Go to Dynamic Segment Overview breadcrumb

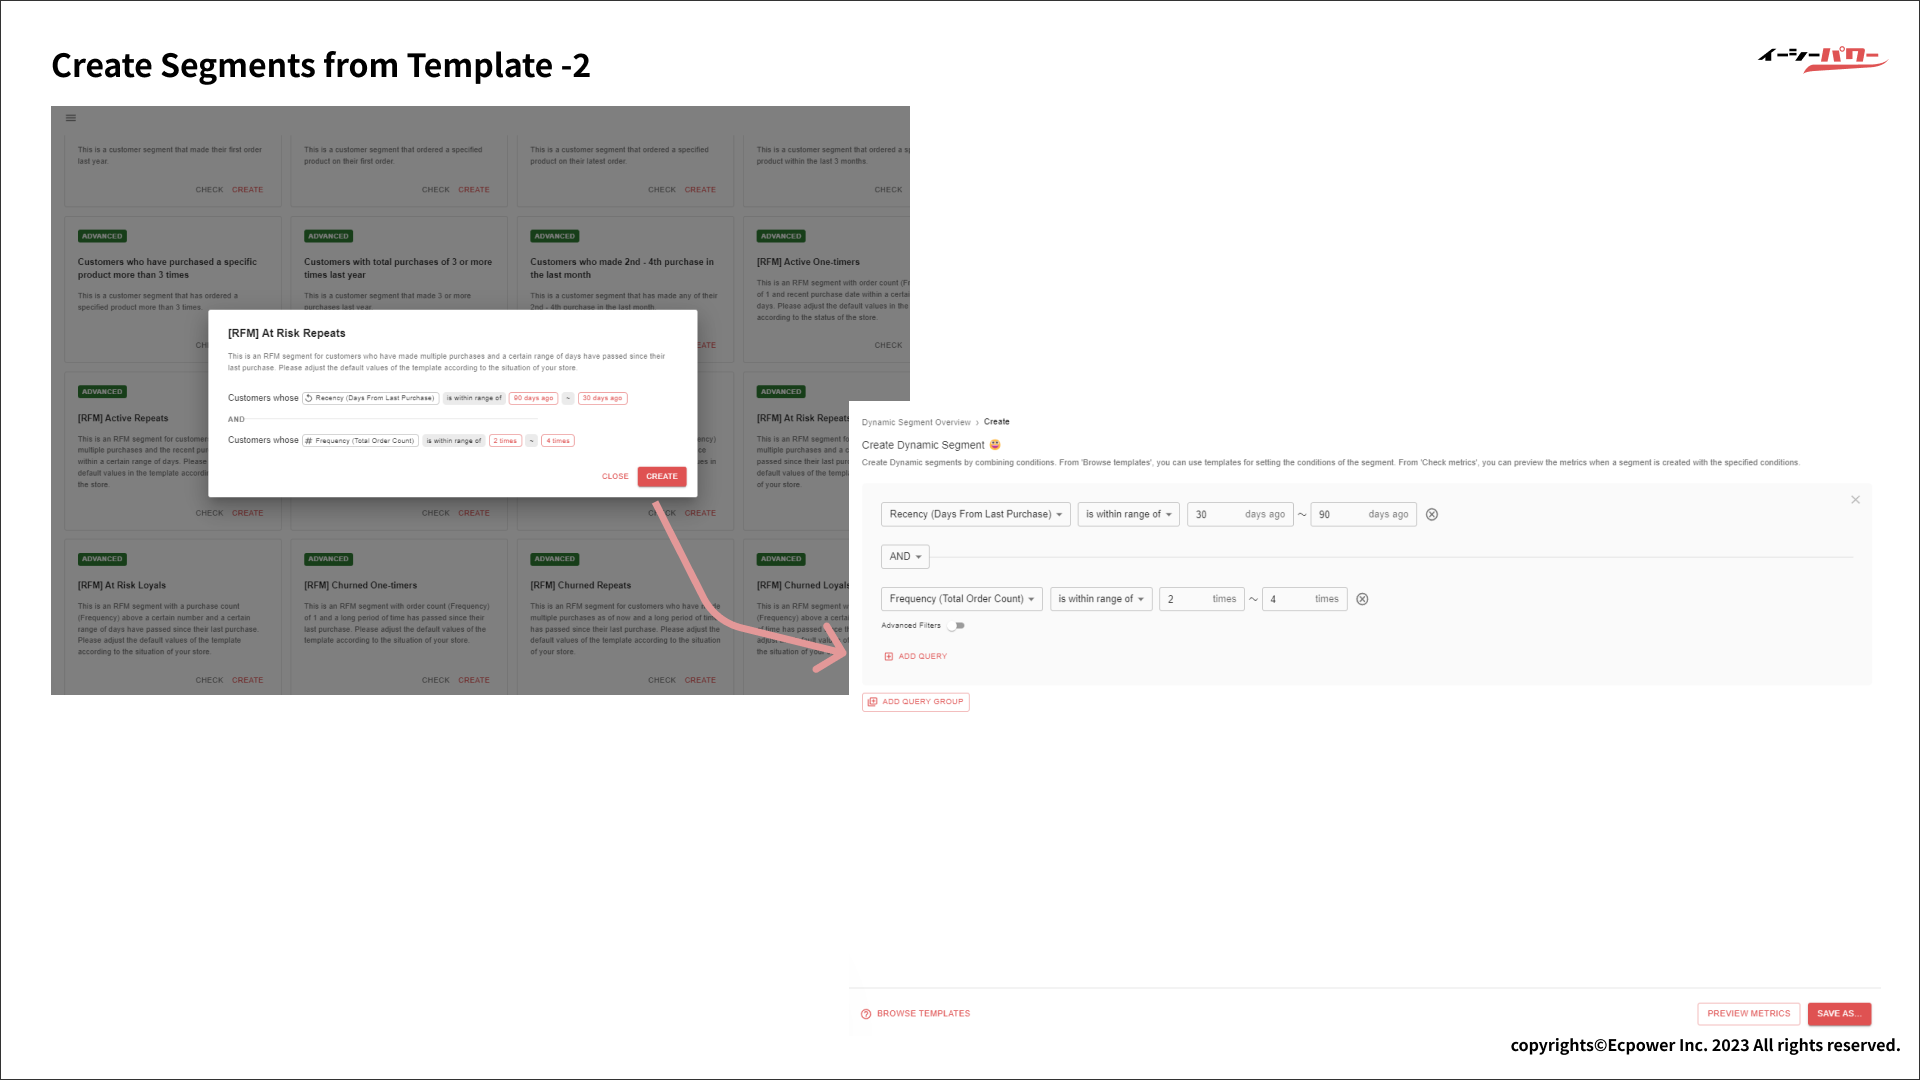point(916,423)
